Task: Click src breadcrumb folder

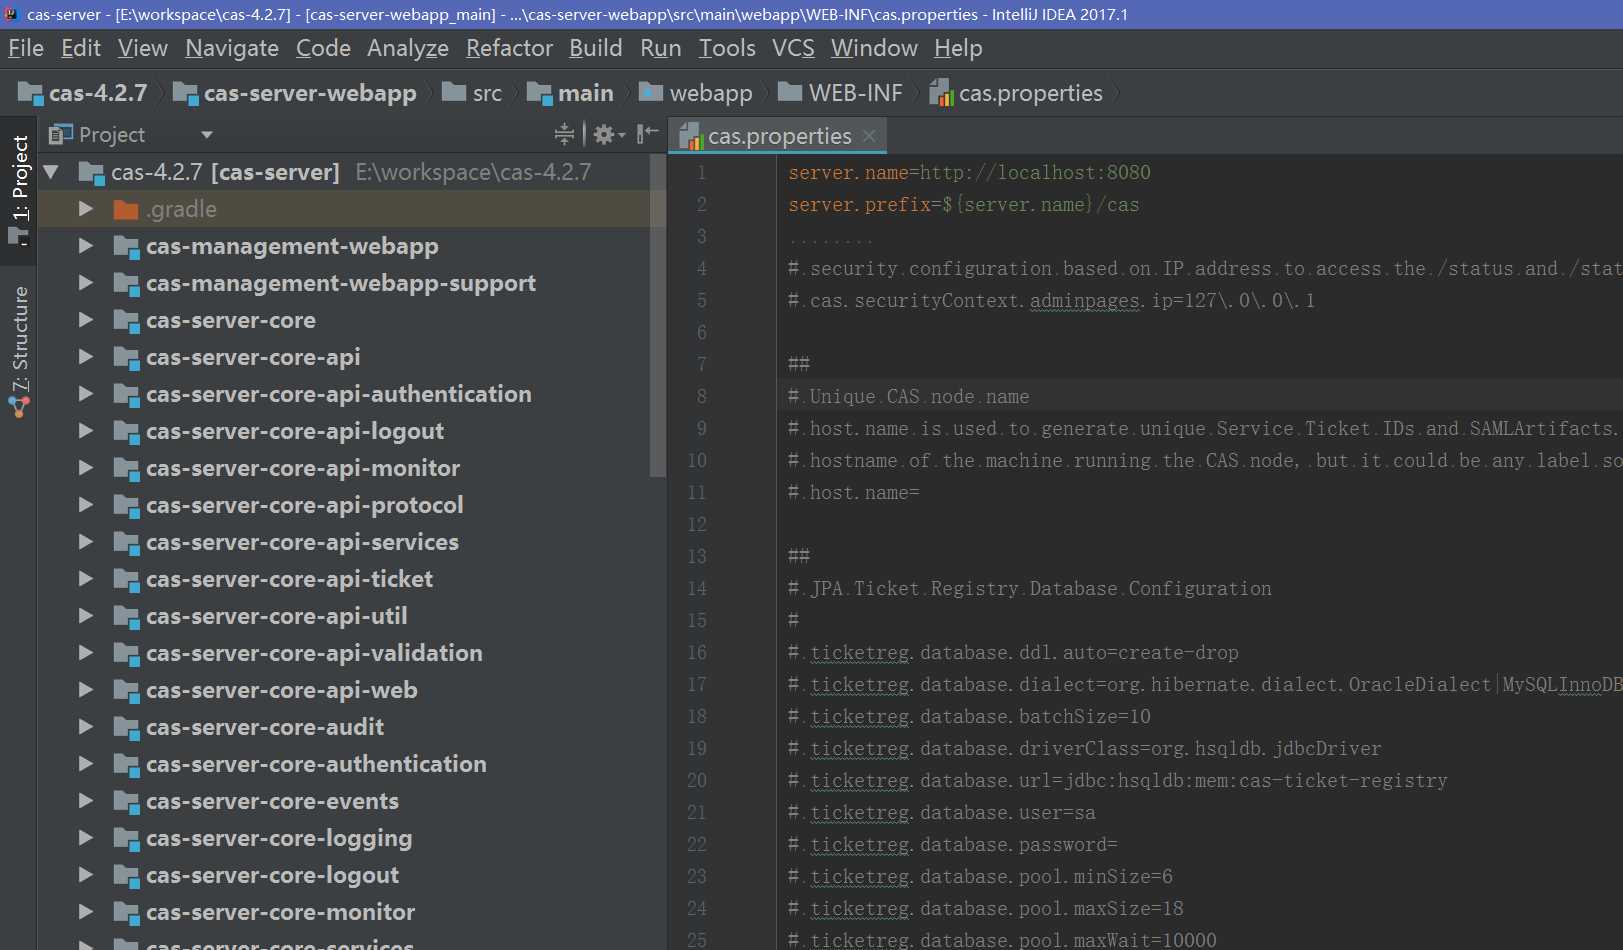Action: 472,93
